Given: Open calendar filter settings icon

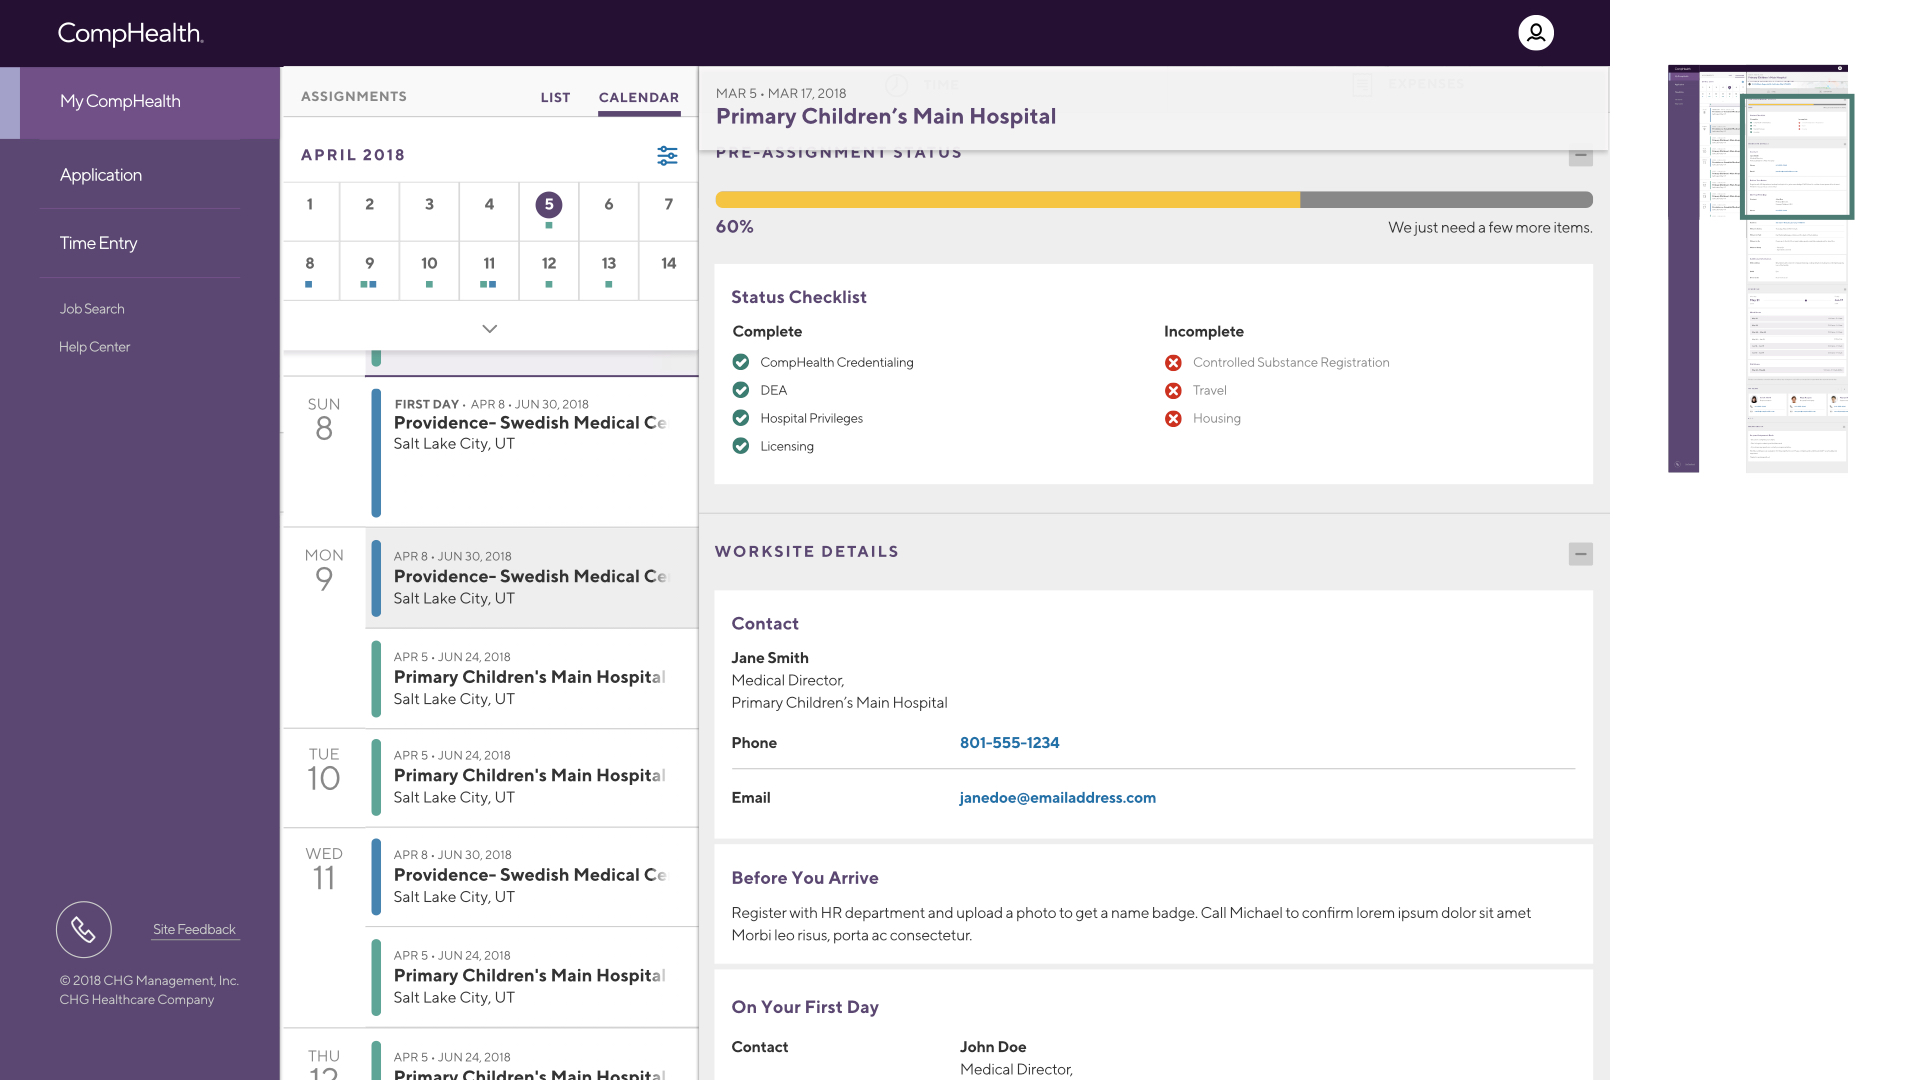Looking at the screenshot, I should pyautogui.click(x=667, y=155).
